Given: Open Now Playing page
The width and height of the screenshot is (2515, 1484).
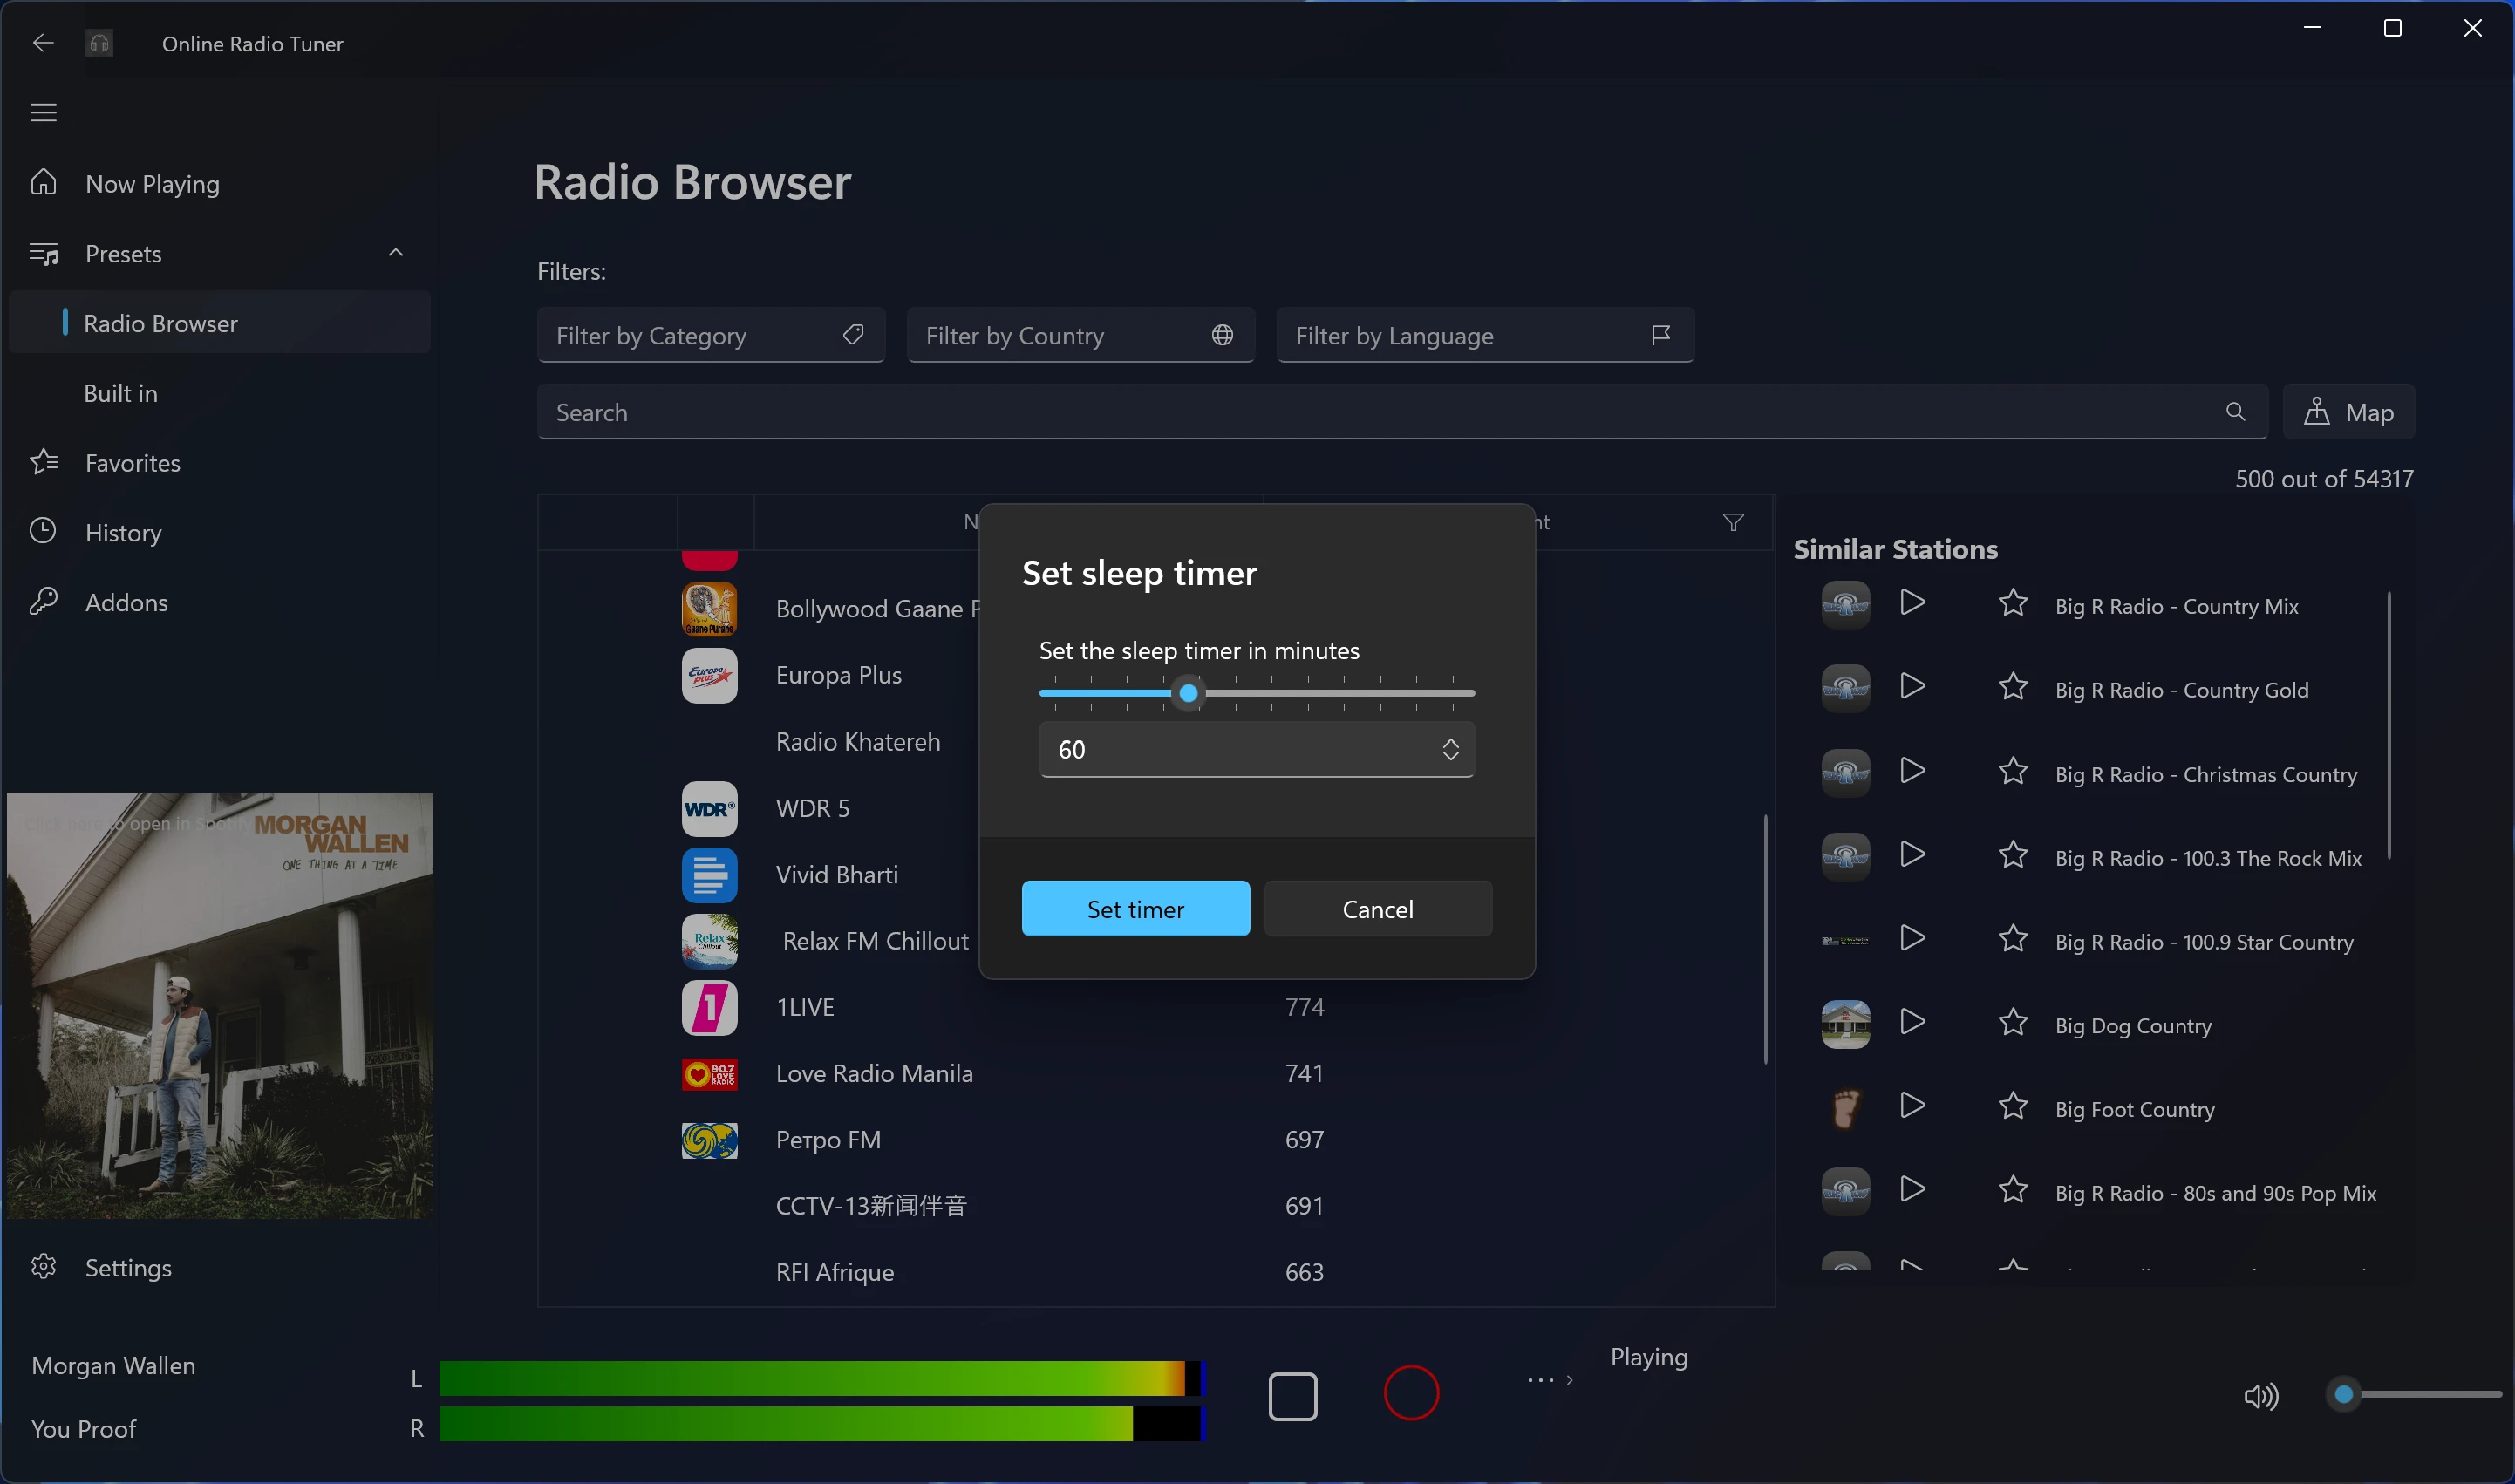Looking at the screenshot, I should pyautogui.click(x=219, y=184).
